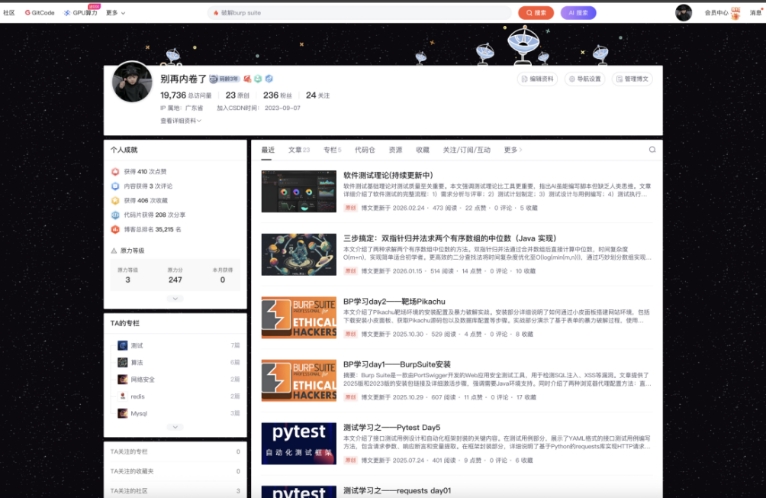
Task: Click the 代码片分享 achievement icon (208)
Action: tap(115, 215)
